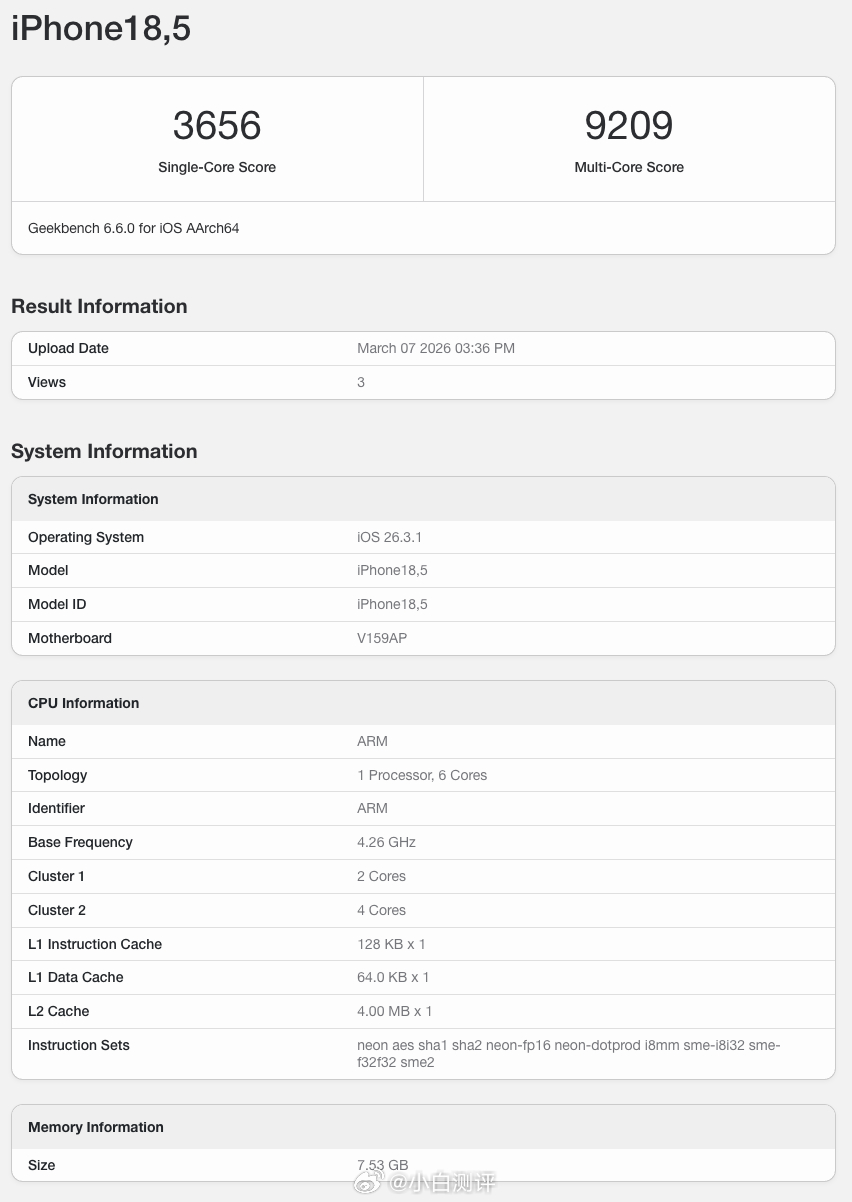Click the Memory Information table header
The height and width of the screenshot is (1202, 852).
(96, 1127)
